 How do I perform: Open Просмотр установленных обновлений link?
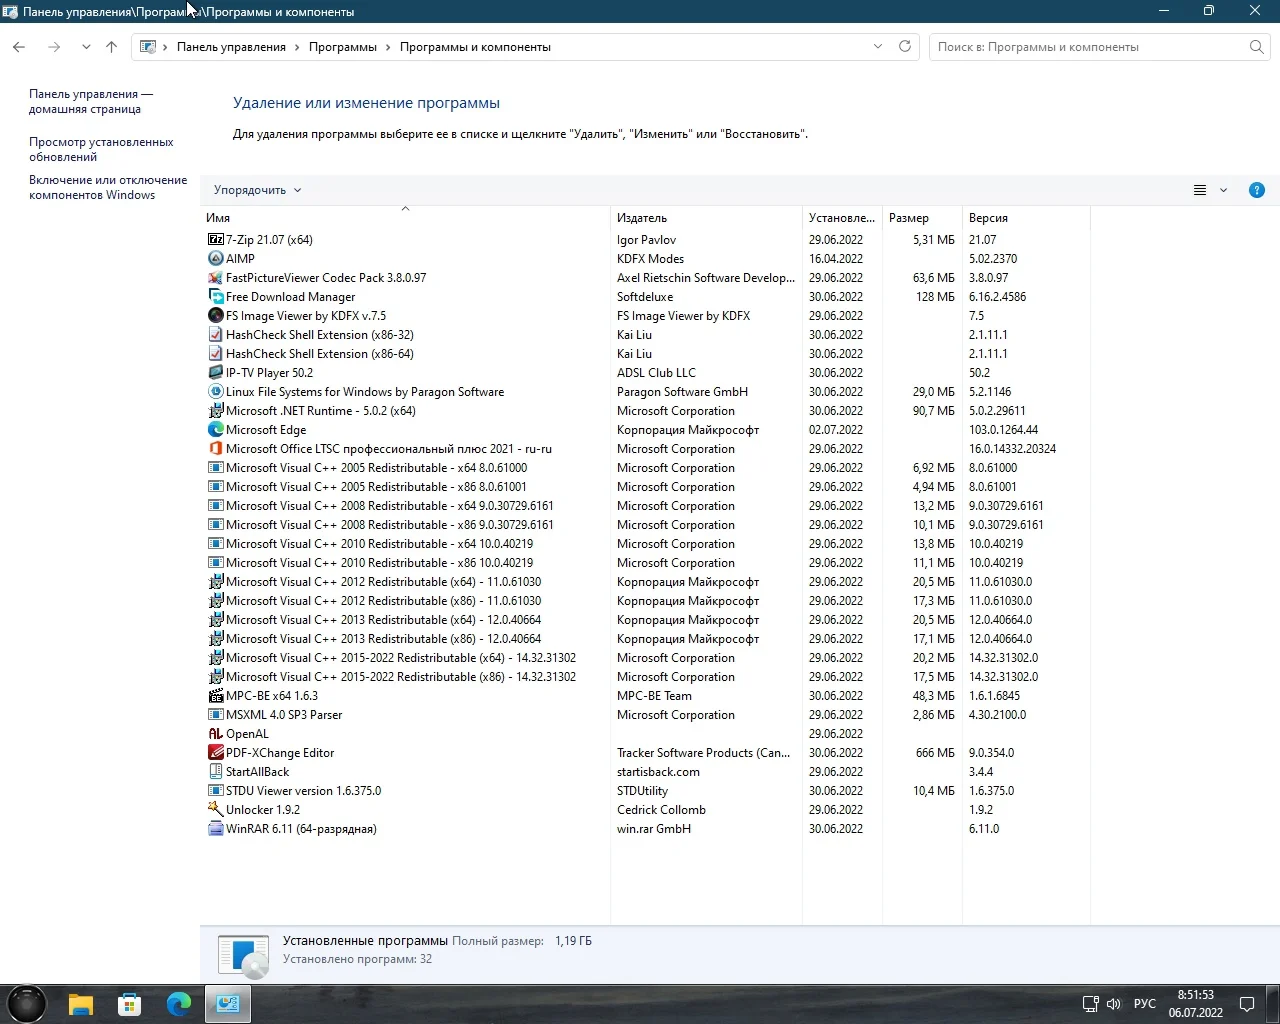[x=101, y=149]
